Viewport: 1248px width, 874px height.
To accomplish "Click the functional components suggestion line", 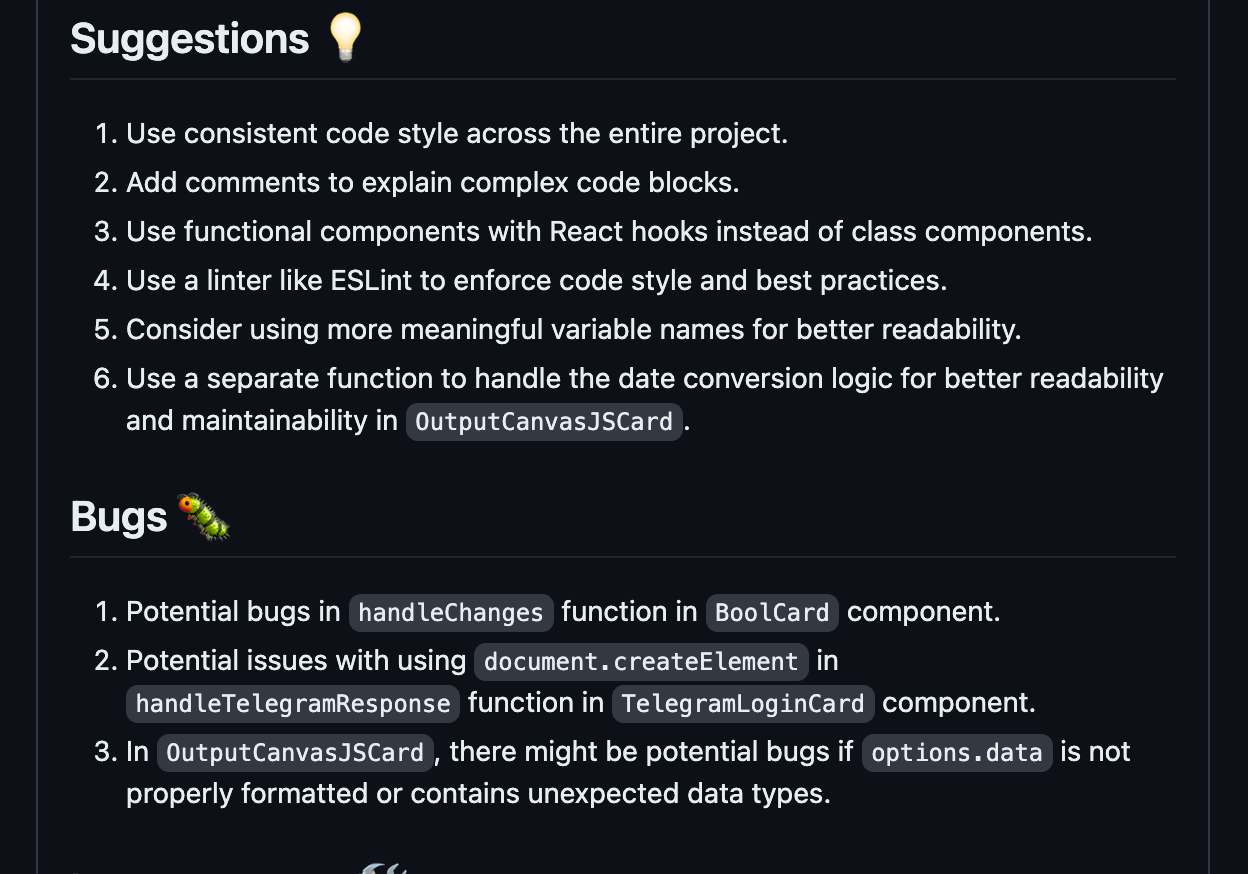I will [x=608, y=231].
